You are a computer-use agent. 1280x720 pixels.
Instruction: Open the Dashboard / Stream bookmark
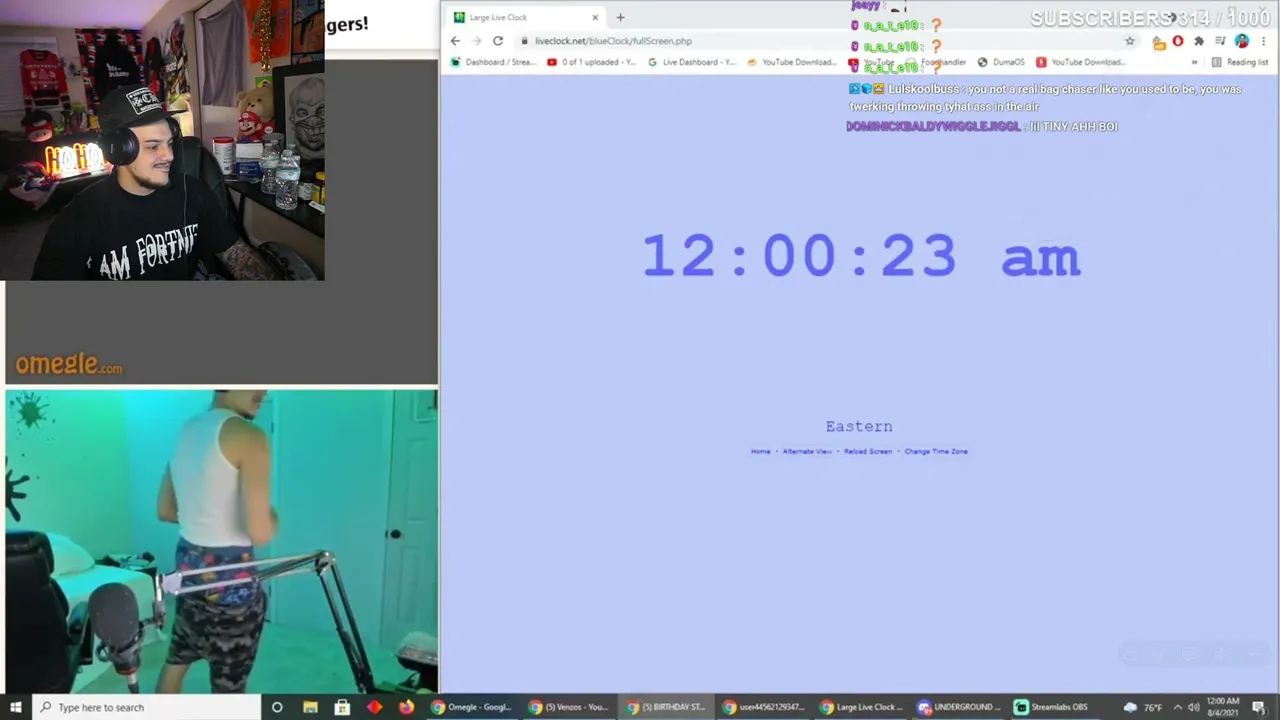pos(494,62)
